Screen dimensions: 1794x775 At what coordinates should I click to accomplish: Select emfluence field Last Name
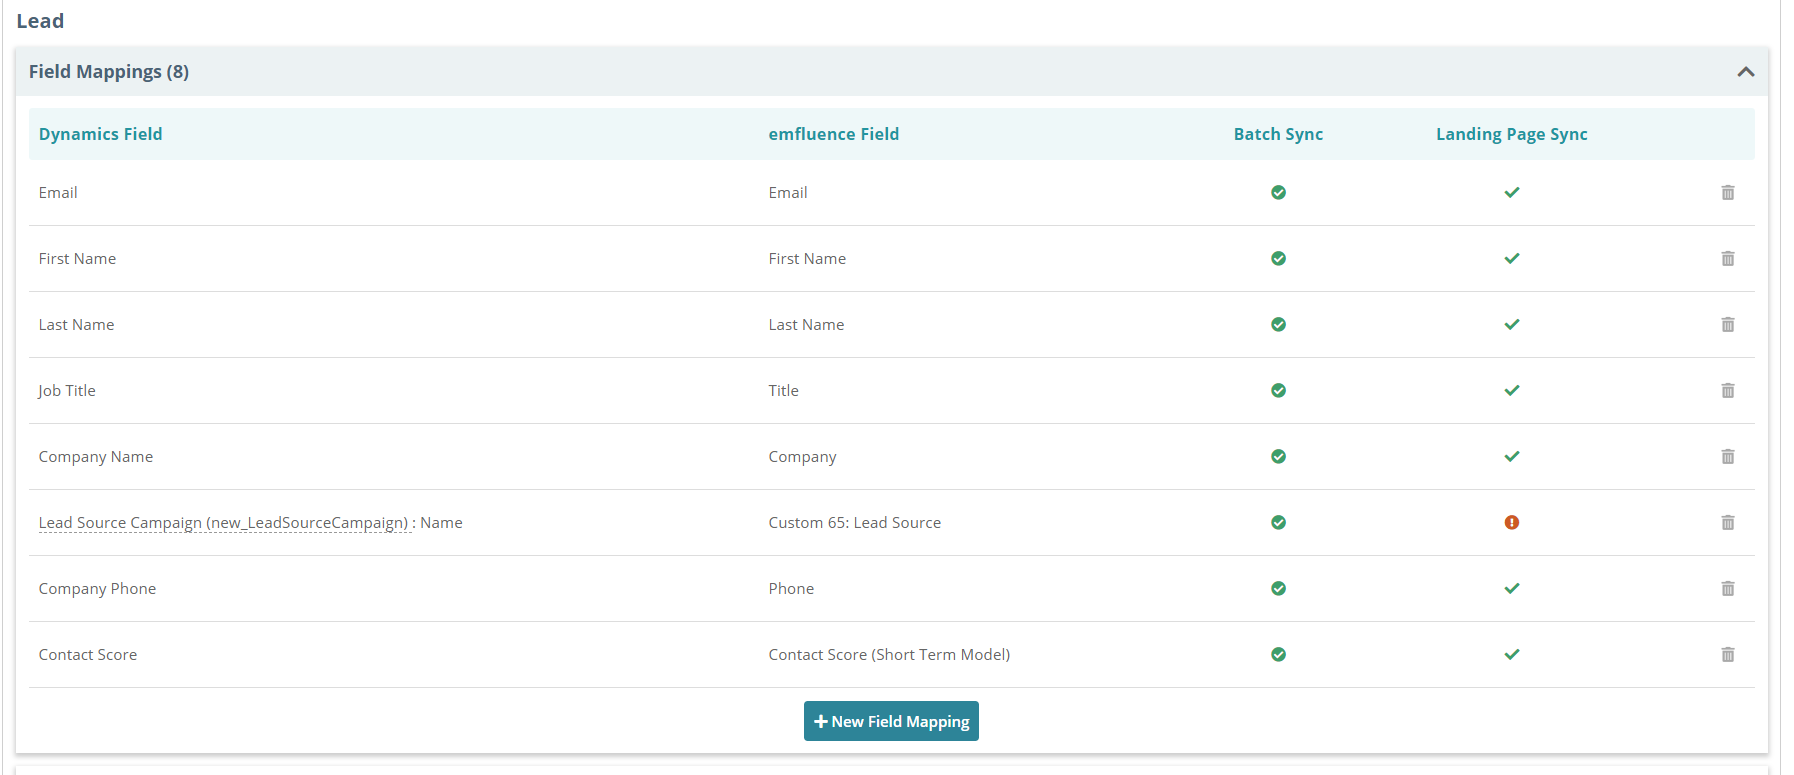806,324
